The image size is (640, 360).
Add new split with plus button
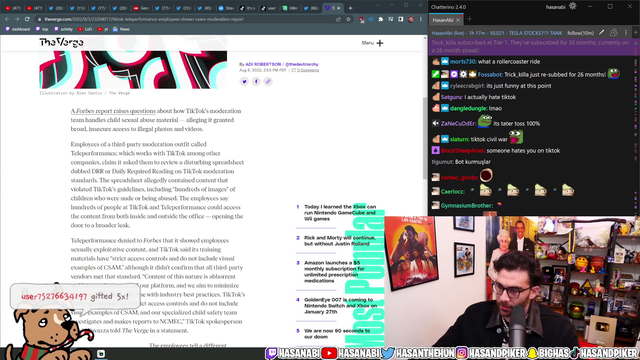[636, 33]
